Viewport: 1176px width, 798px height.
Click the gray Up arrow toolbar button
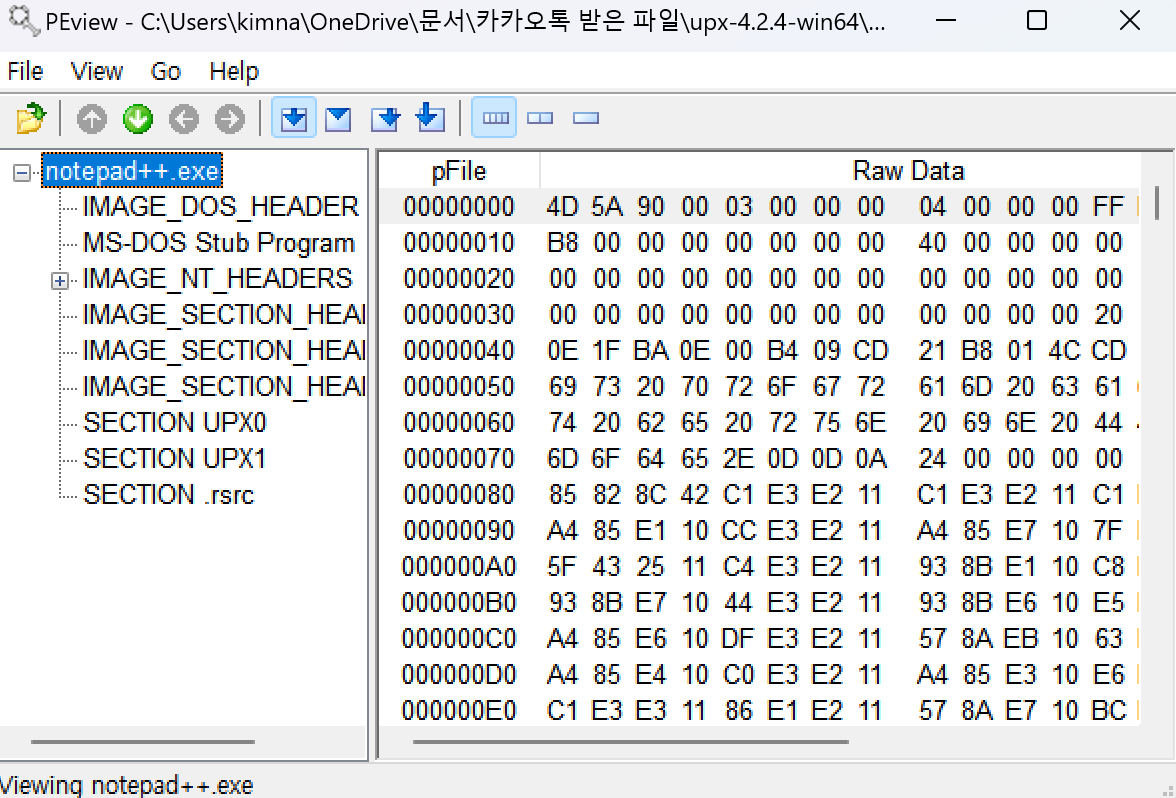92,118
